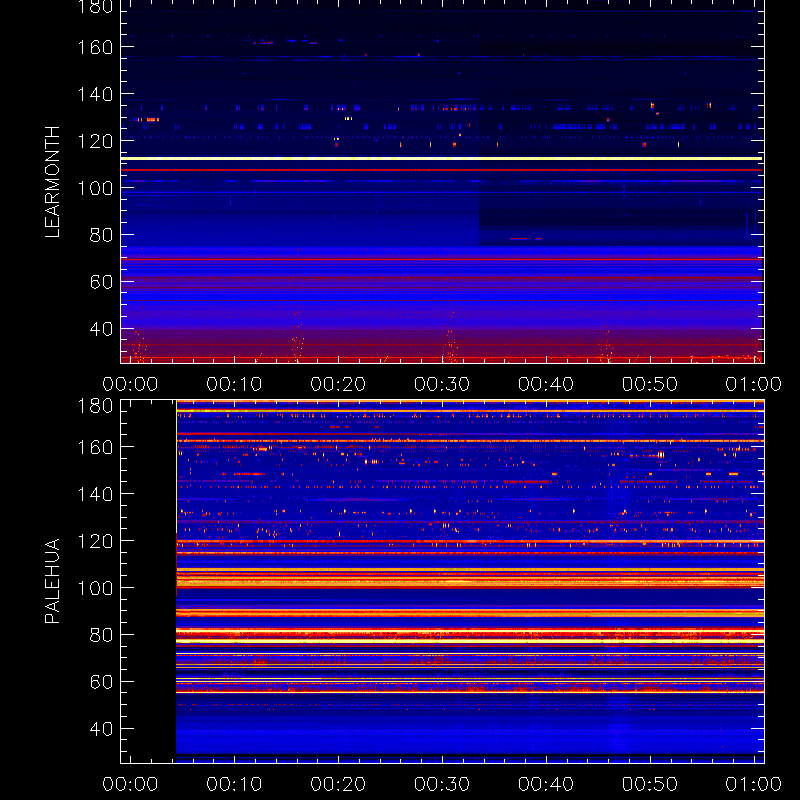Pick the 120 tick label on PALEHUA axis
800x800 pixels.
click(x=95, y=541)
